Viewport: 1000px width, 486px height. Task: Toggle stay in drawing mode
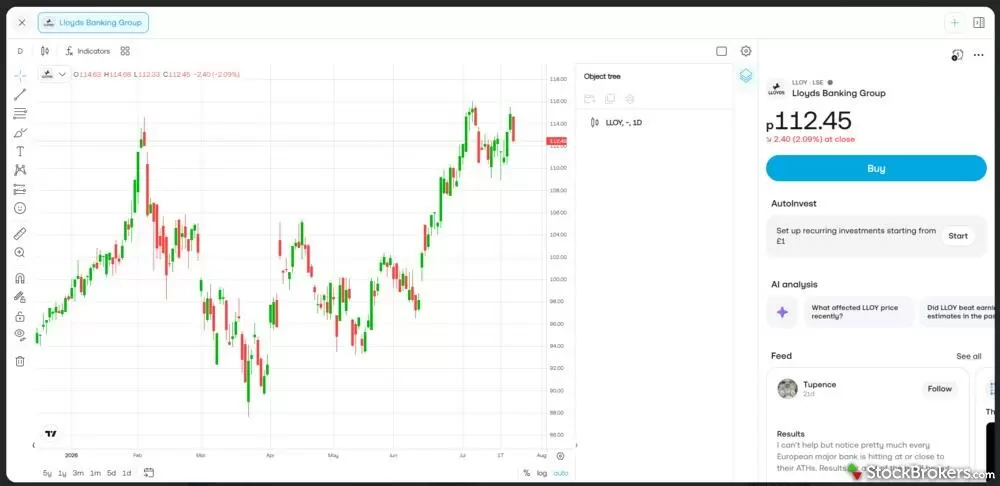click(20, 297)
